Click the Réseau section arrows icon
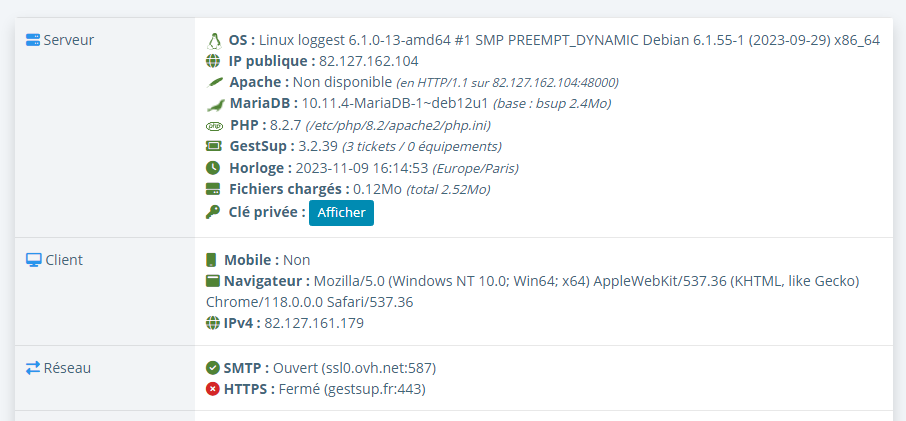 pos(33,368)
